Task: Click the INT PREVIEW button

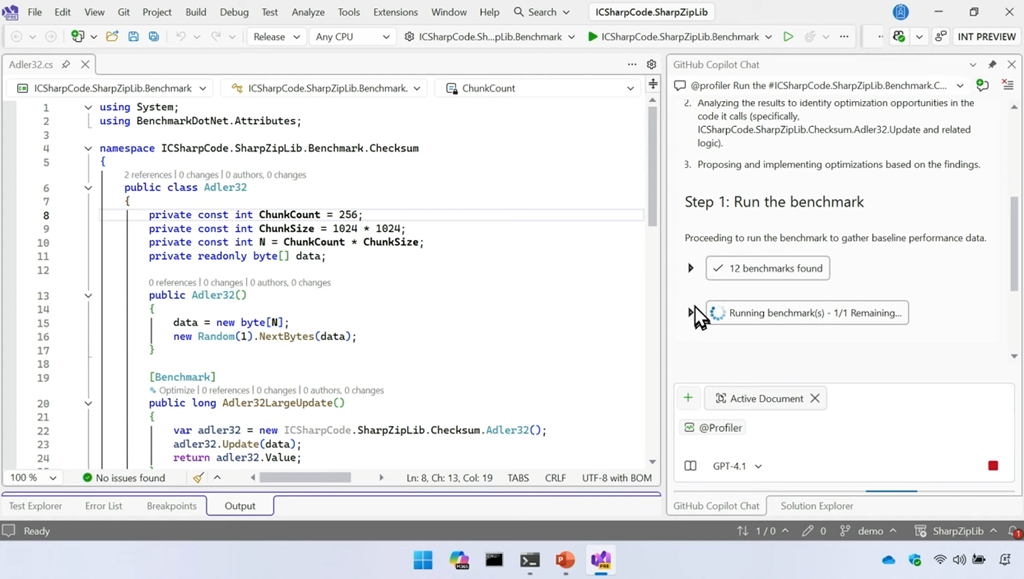Action: click(986, 37)
